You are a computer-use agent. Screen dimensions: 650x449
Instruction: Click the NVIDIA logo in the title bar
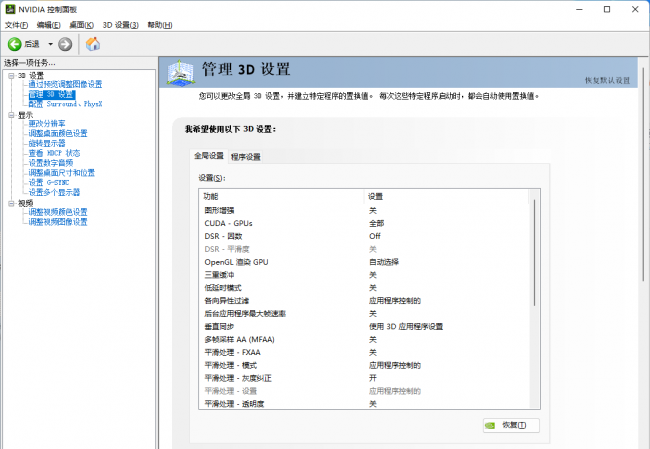pyautogui.click(x=10, y=9)
